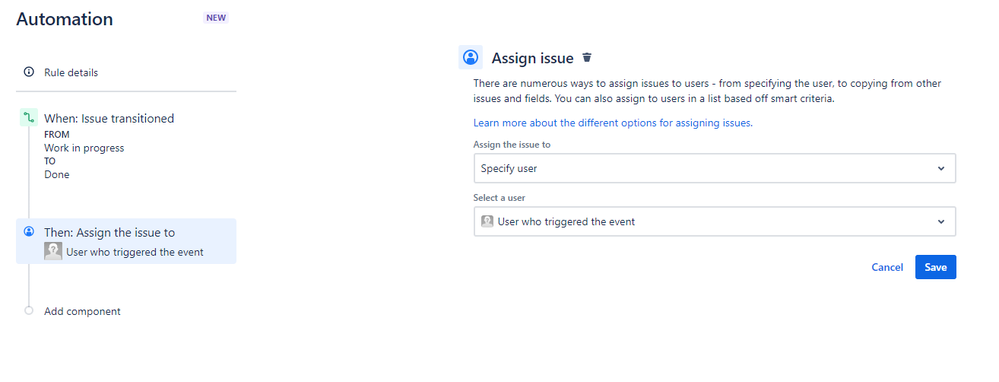Click the Rule details info icon
Screen dimensions: 999x382
pyautogui.click(x=29, y=72)
